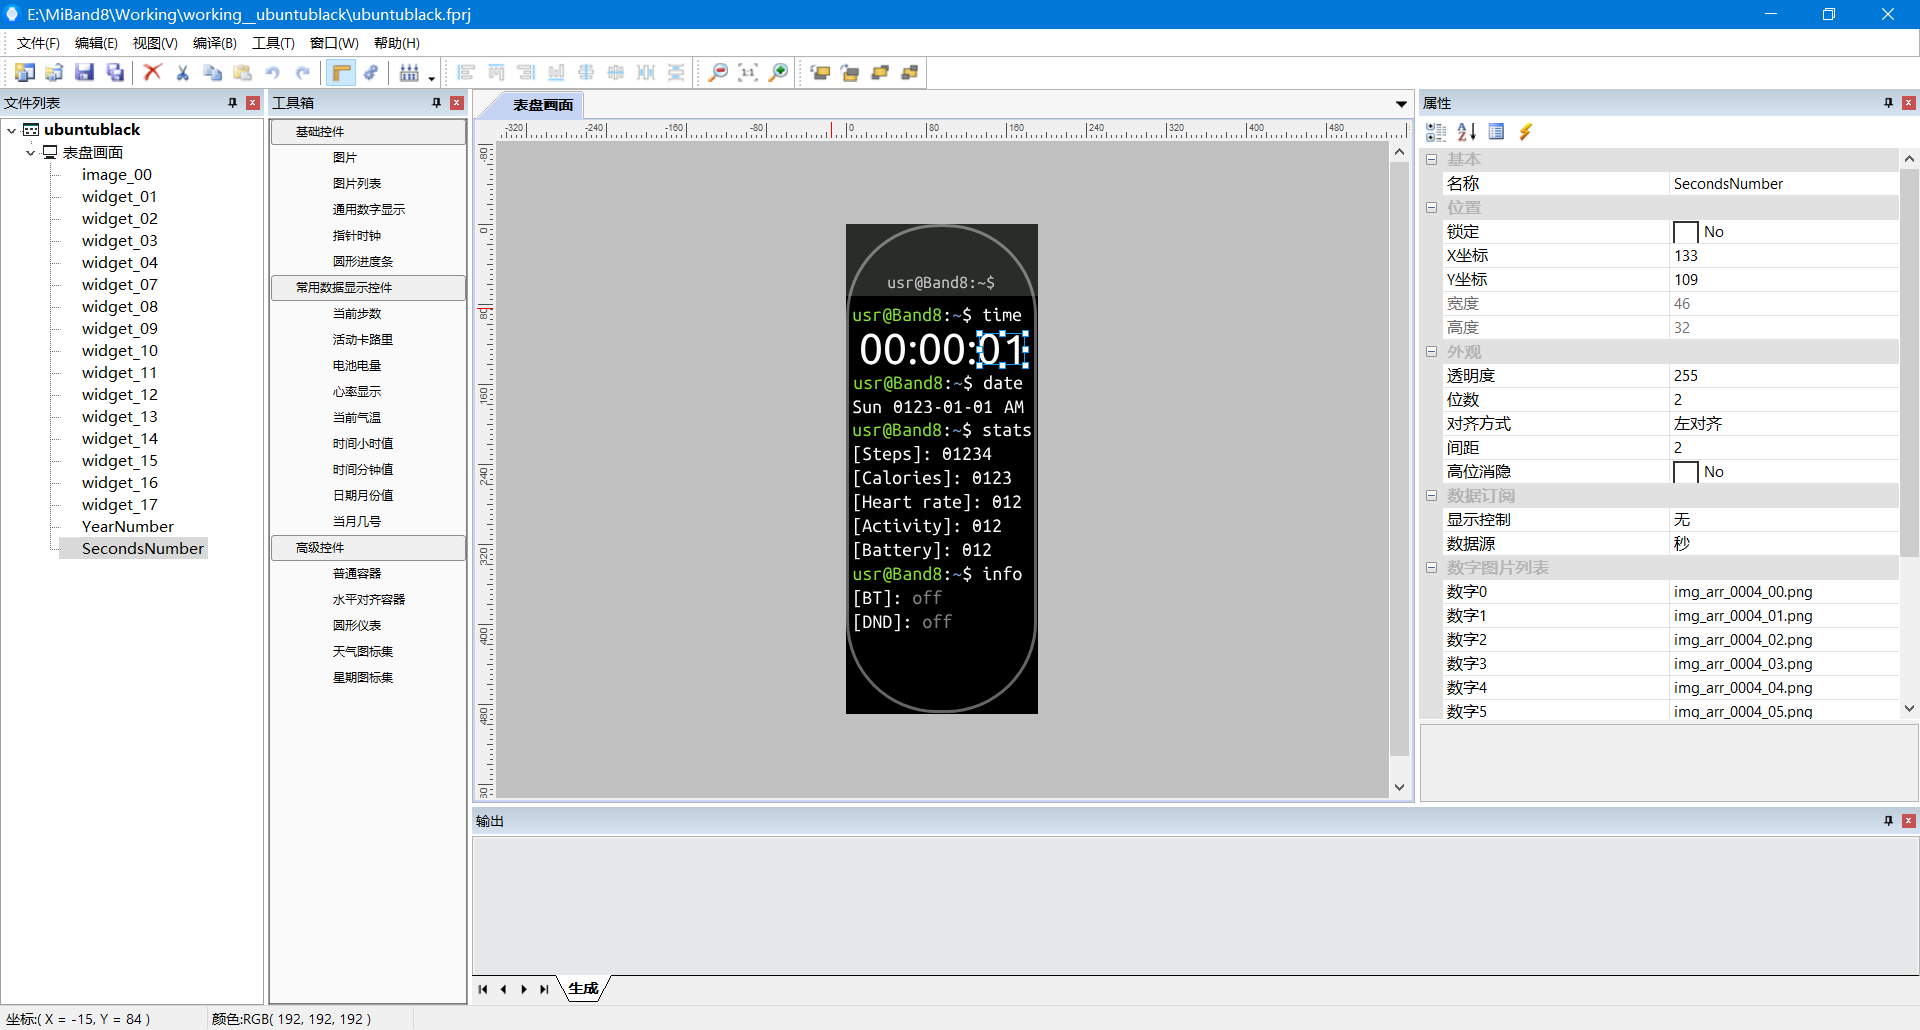Collapse the 常用数据显示控件 toolbox section header
This screenshot has height=1030, width=1920.
[368, 288]
